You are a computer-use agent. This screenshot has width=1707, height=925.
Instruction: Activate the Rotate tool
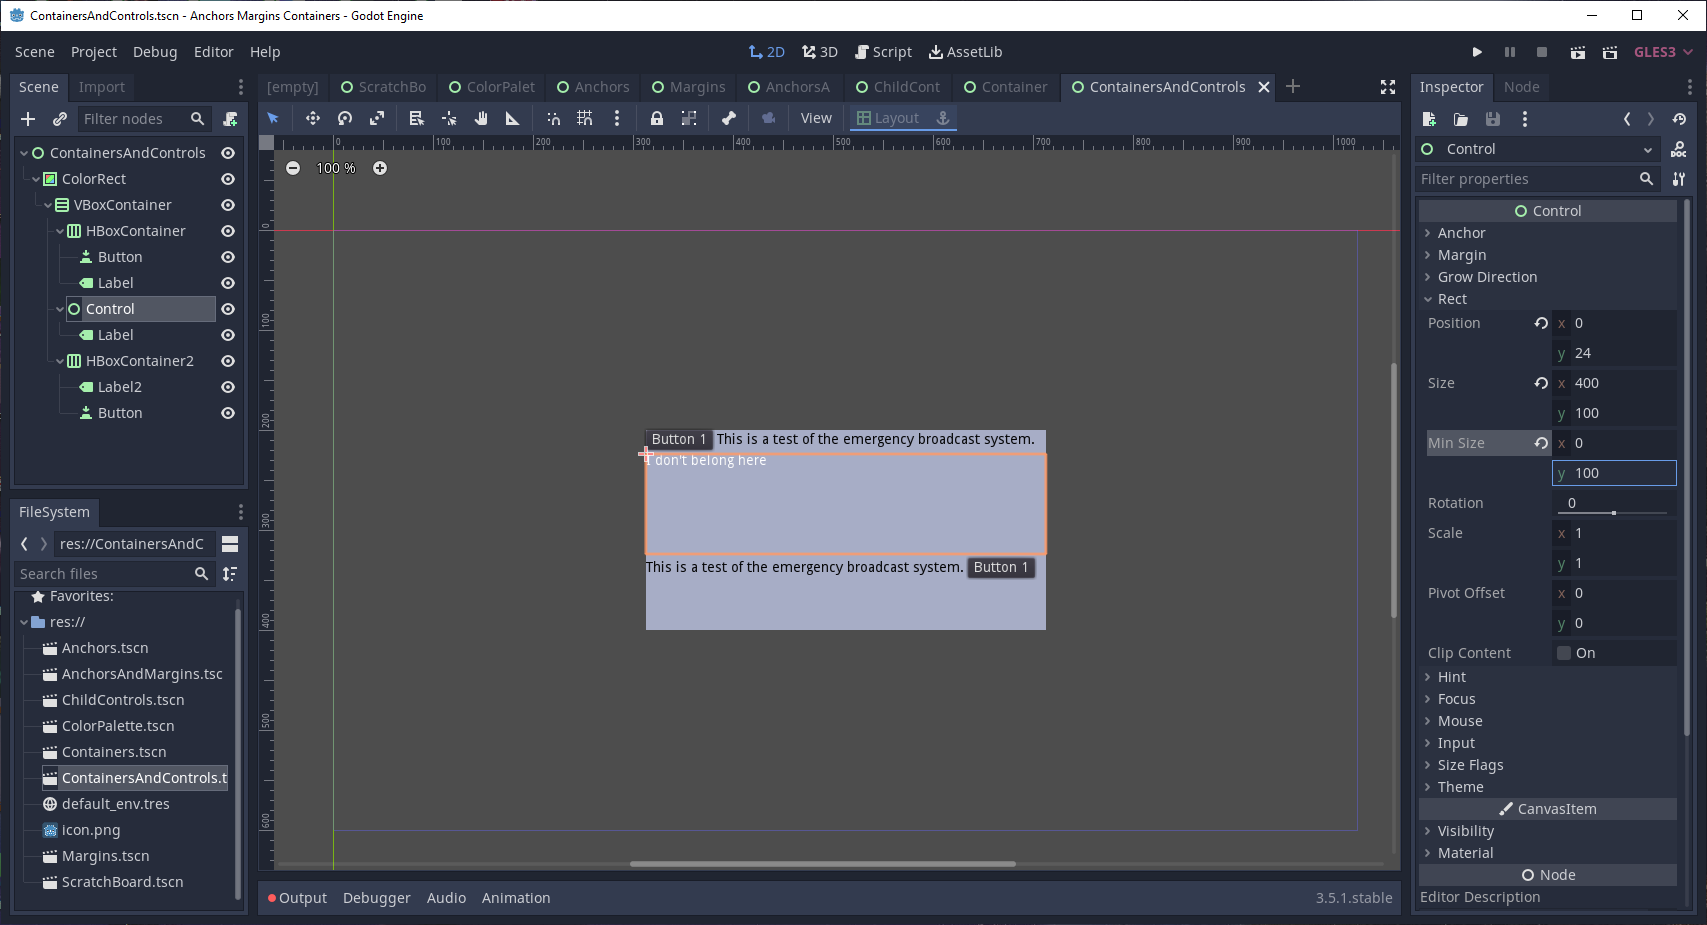[345, 118]
